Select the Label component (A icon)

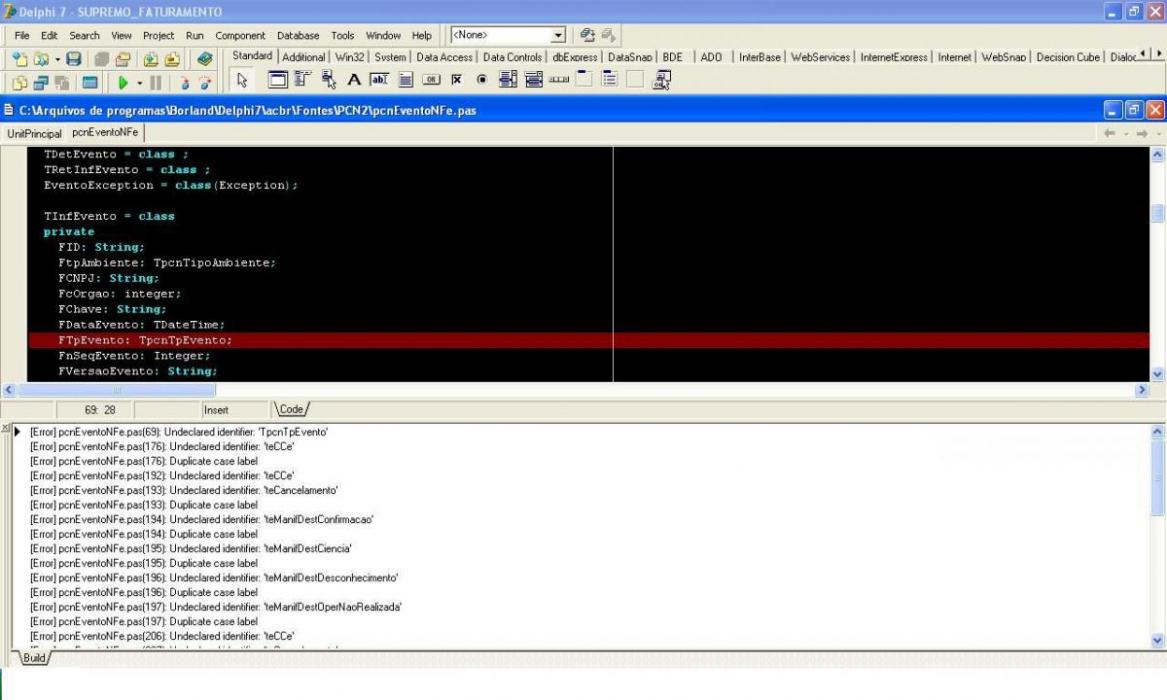tap(354, 80)
